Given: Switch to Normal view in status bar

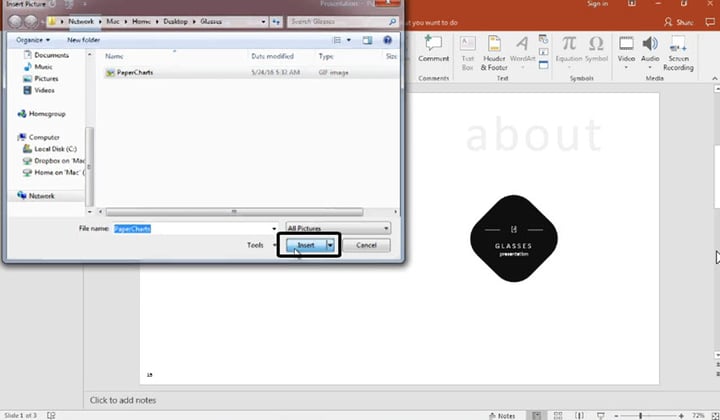Looking at the screenshot, I should pyautogui.click(x=536, y=415).
